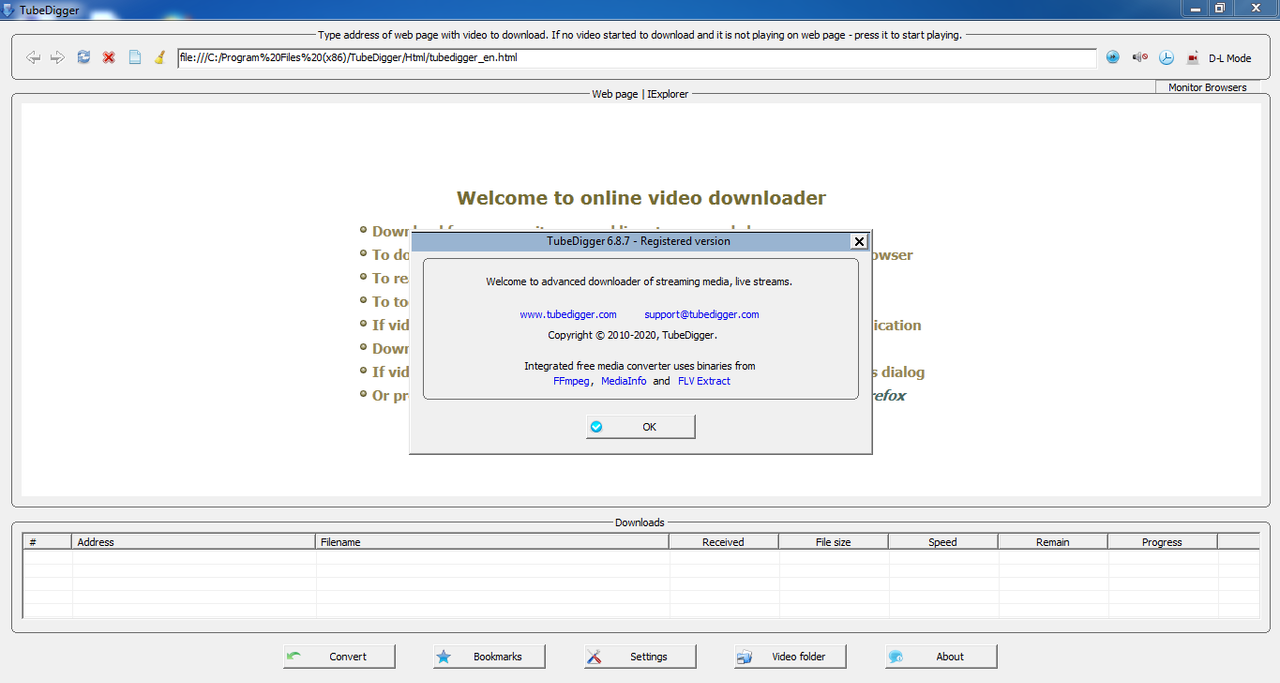Viewport: 1280px width, 683px height.
Task: Open the FFmpeg link
Action: [573, 381]
